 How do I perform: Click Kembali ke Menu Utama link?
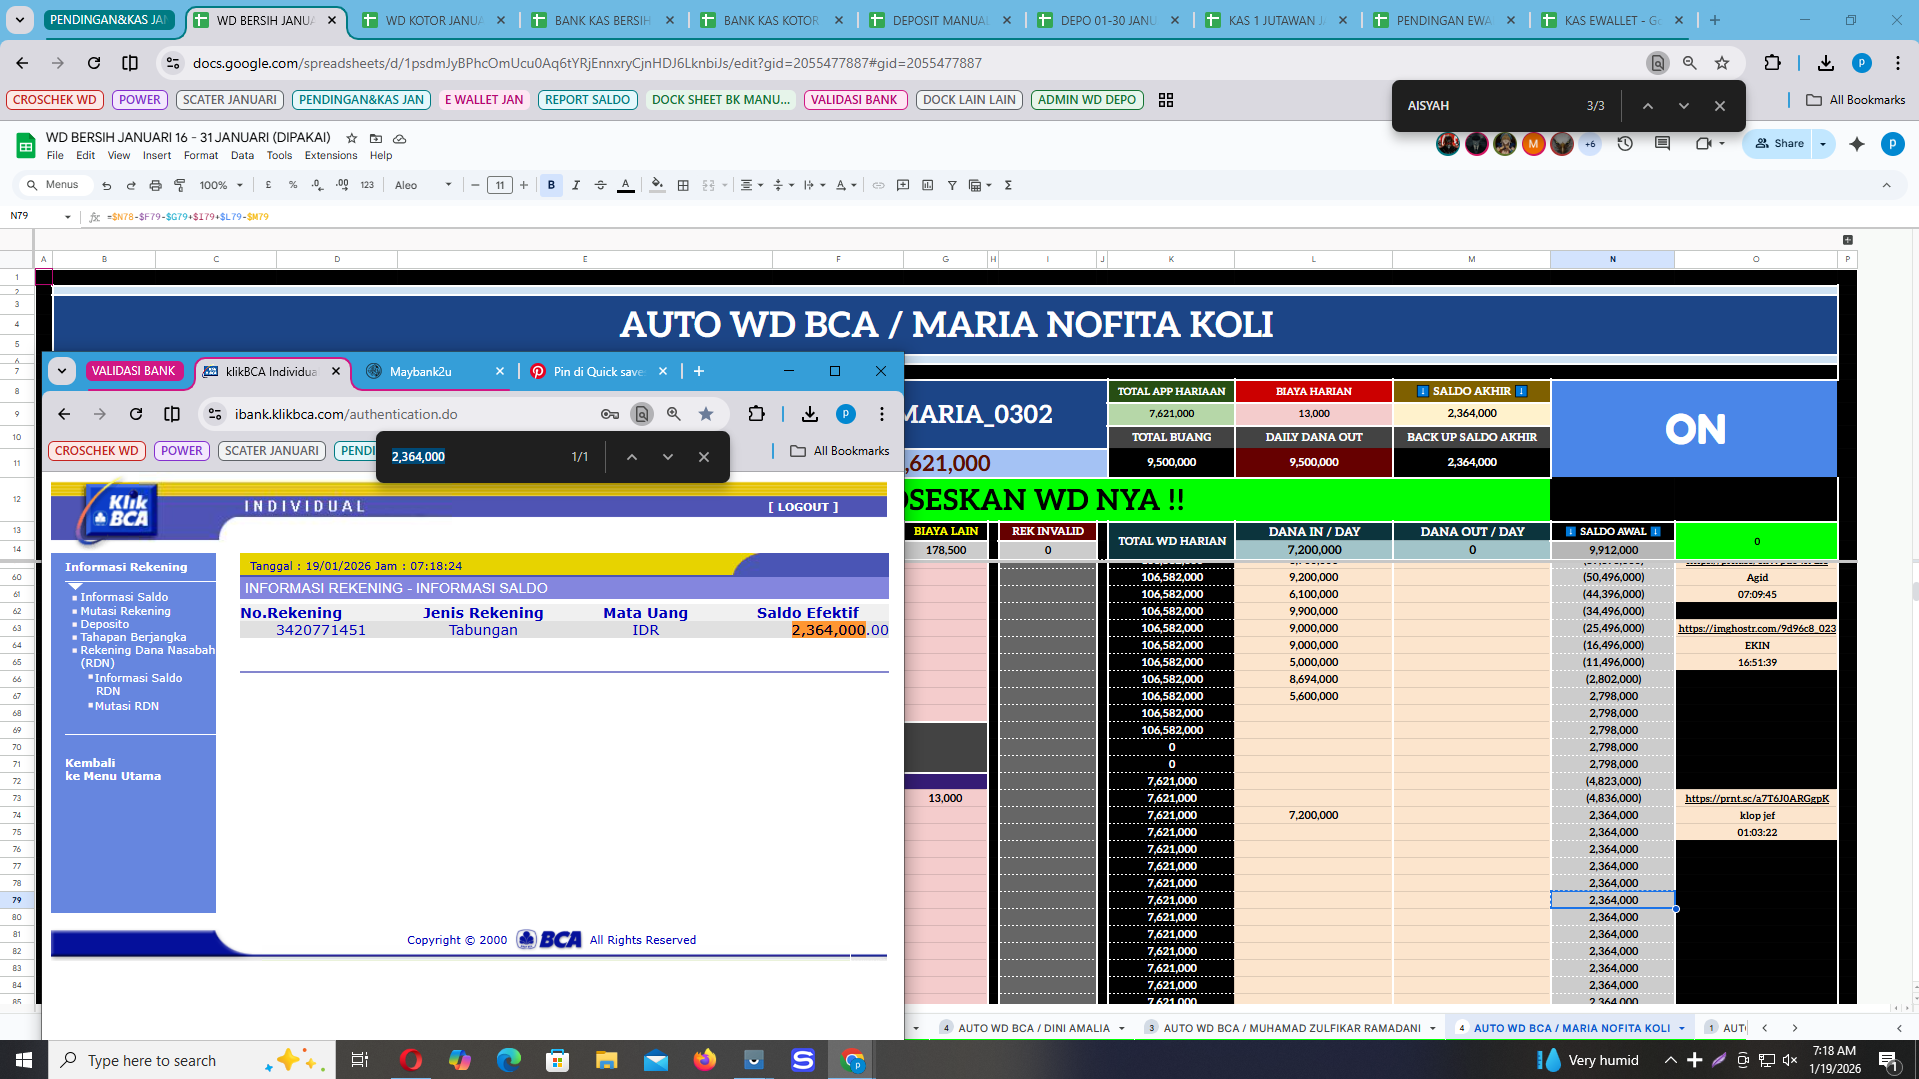(113, 769)
